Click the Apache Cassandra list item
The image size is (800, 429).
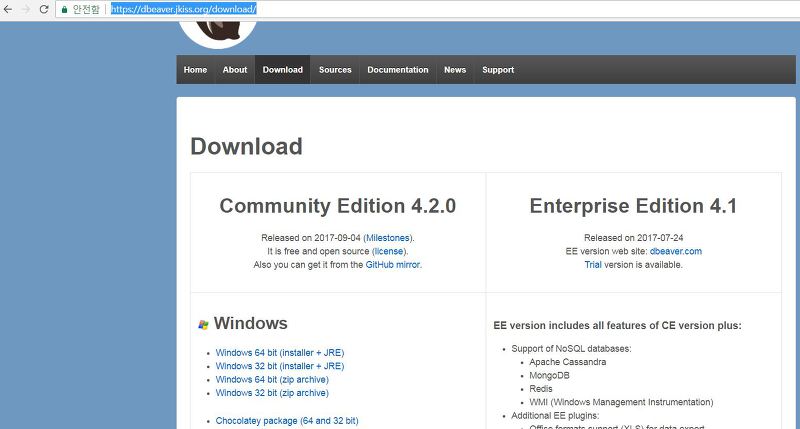tap(567, 362)
